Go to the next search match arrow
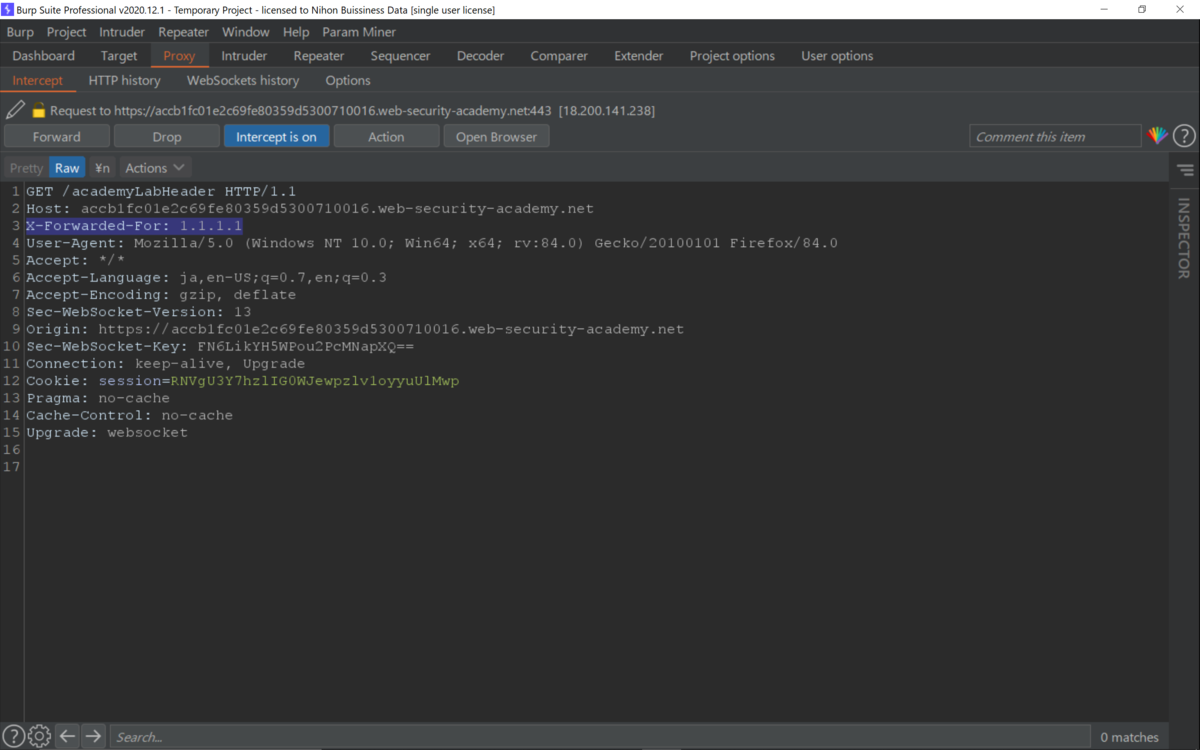Viewport: 1200px width, 750px height. point(93,737)
